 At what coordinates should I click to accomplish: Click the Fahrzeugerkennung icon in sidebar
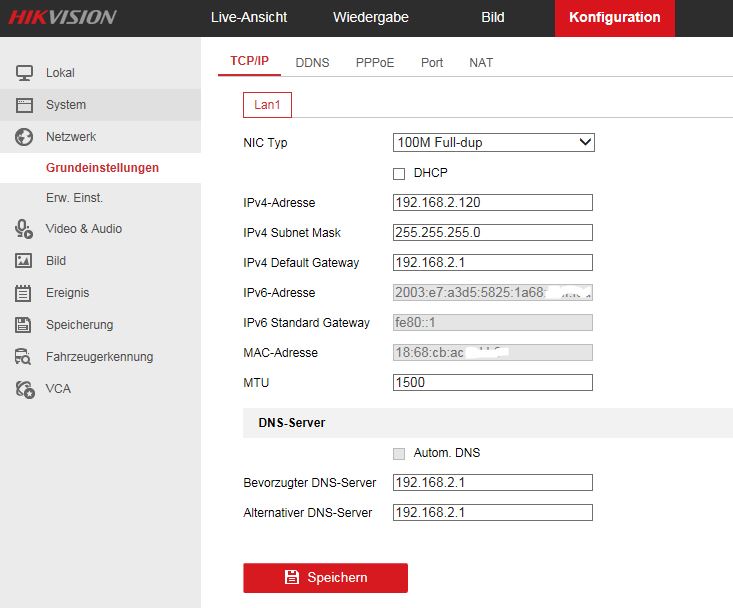[x=25, y=356]
